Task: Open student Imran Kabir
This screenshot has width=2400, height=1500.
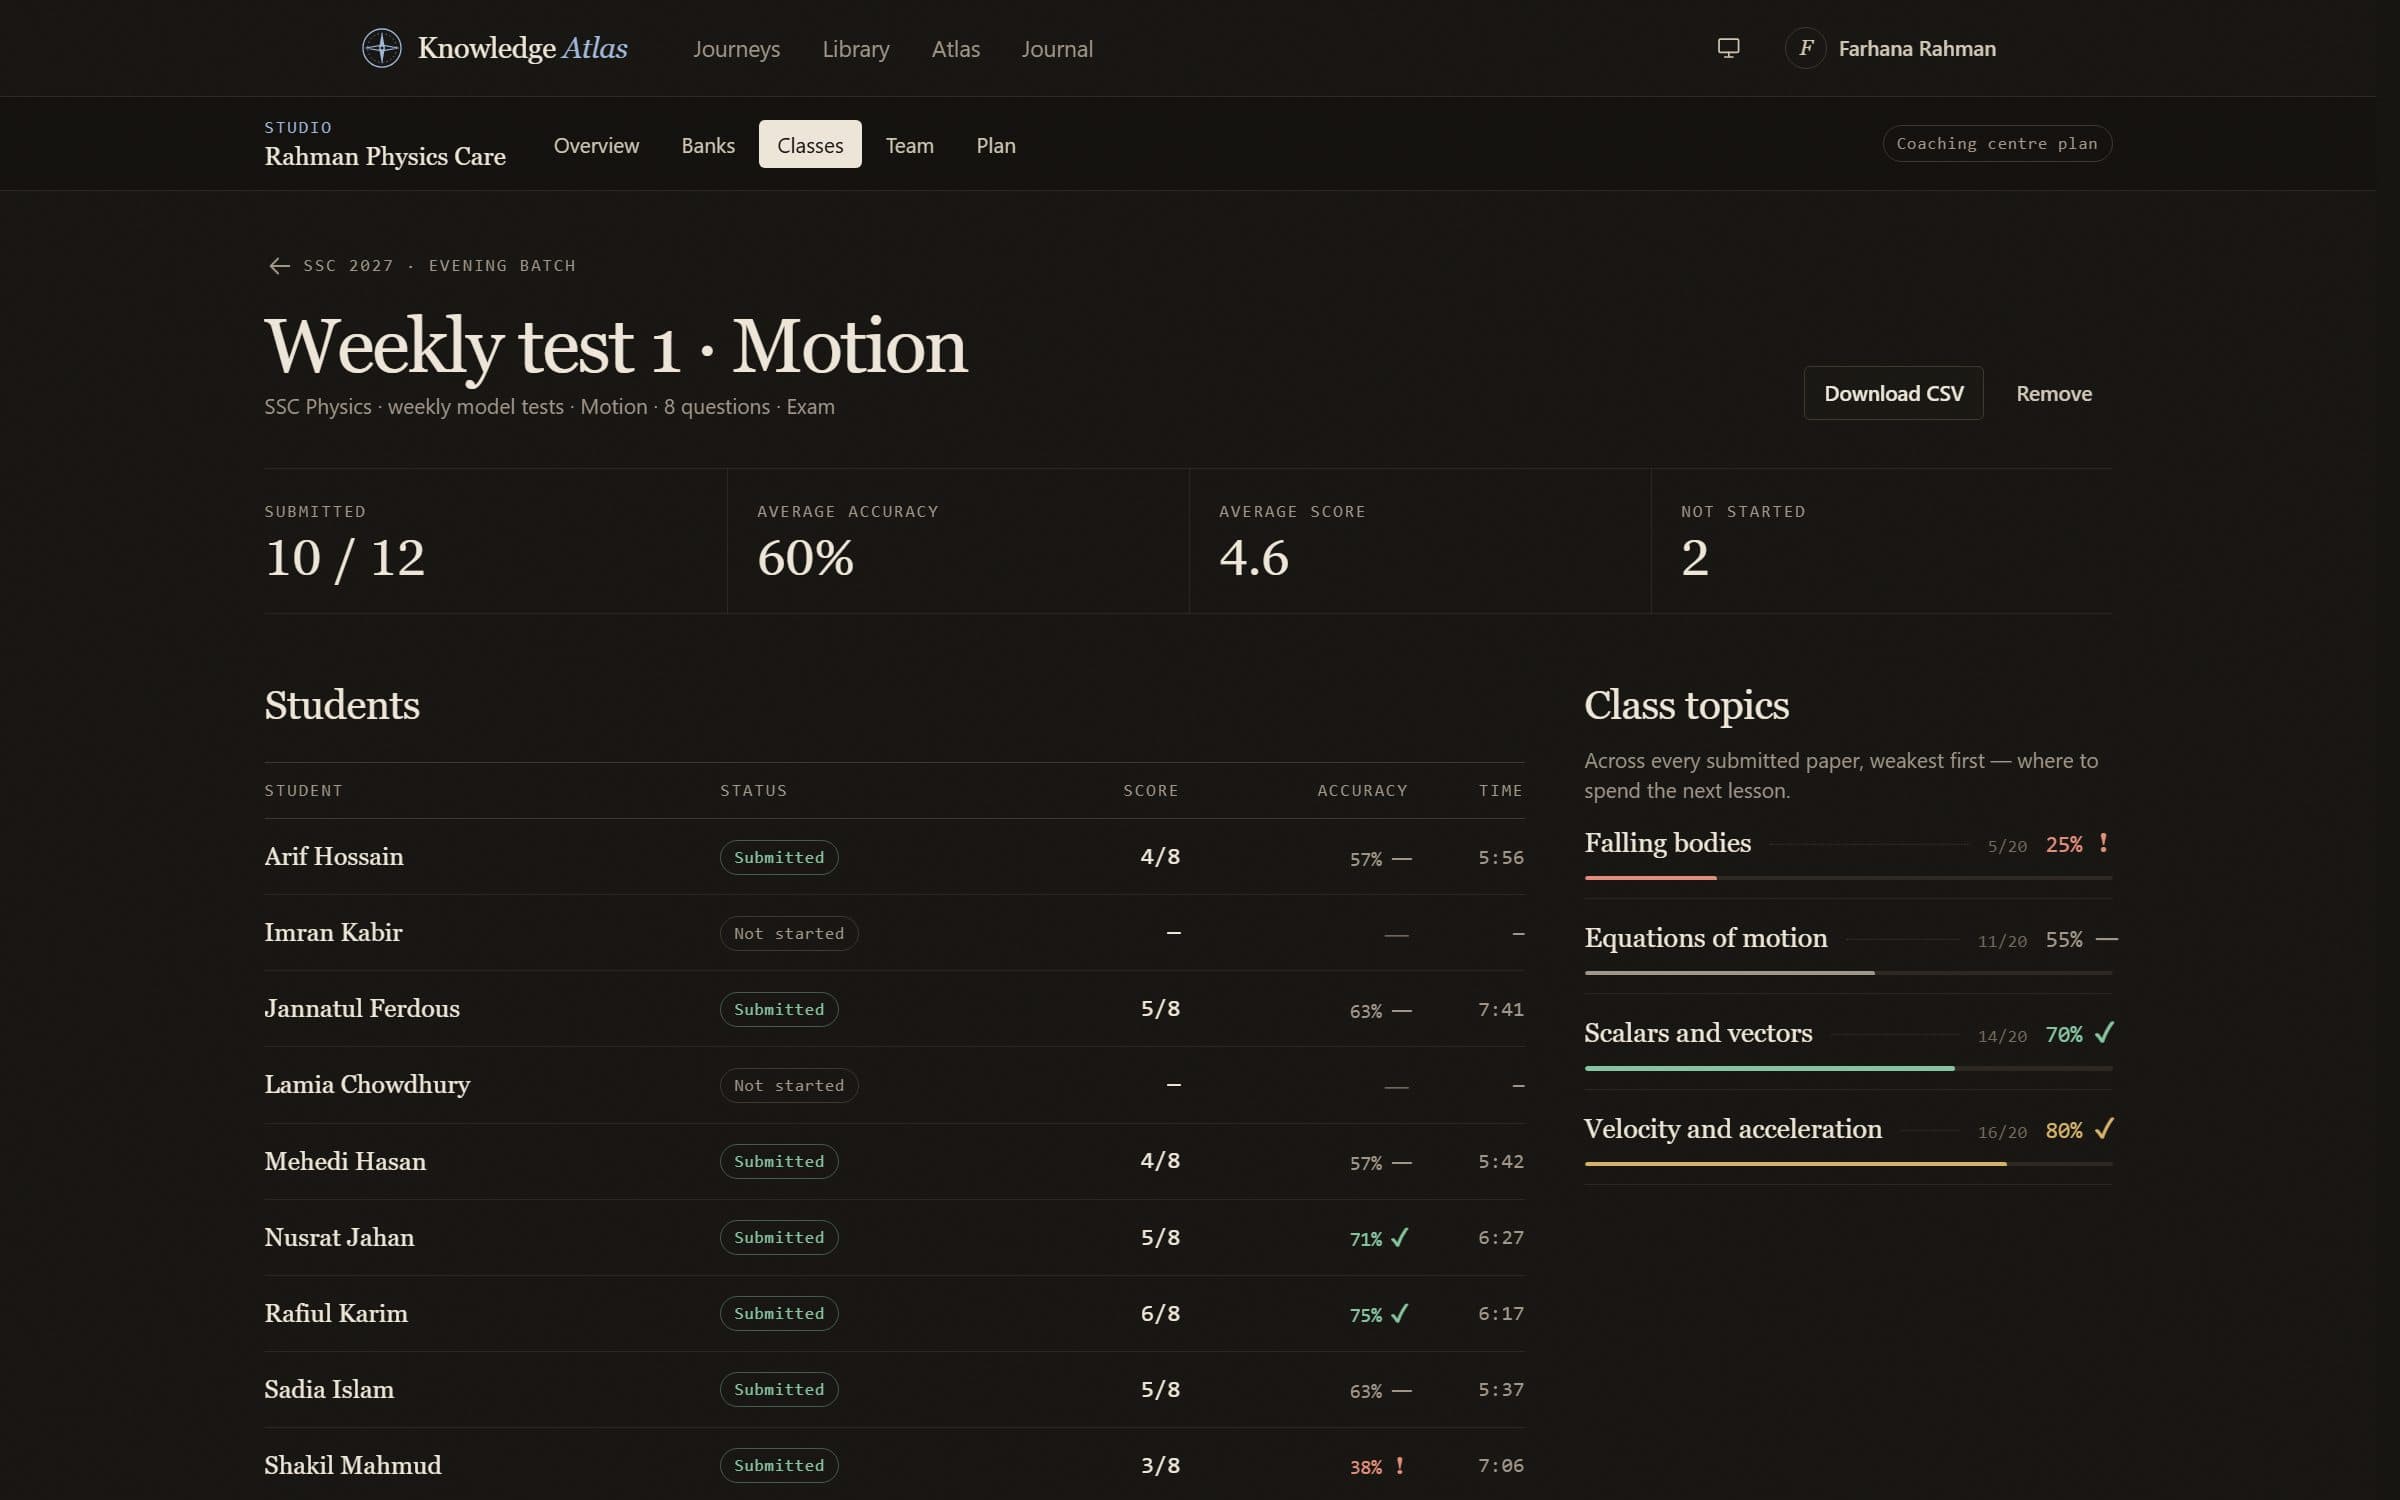Action: coord(333,932)
